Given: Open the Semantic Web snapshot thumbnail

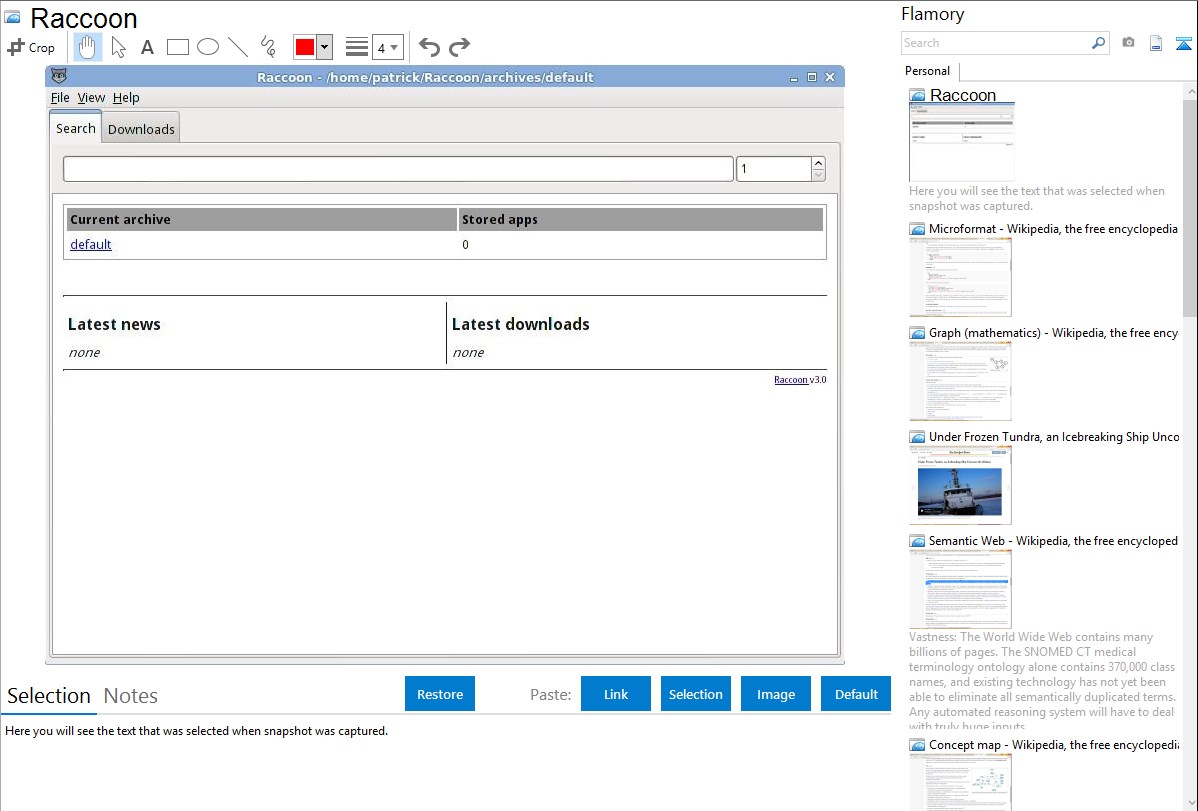Looking at the screenshot, I should tap(960, 589).
